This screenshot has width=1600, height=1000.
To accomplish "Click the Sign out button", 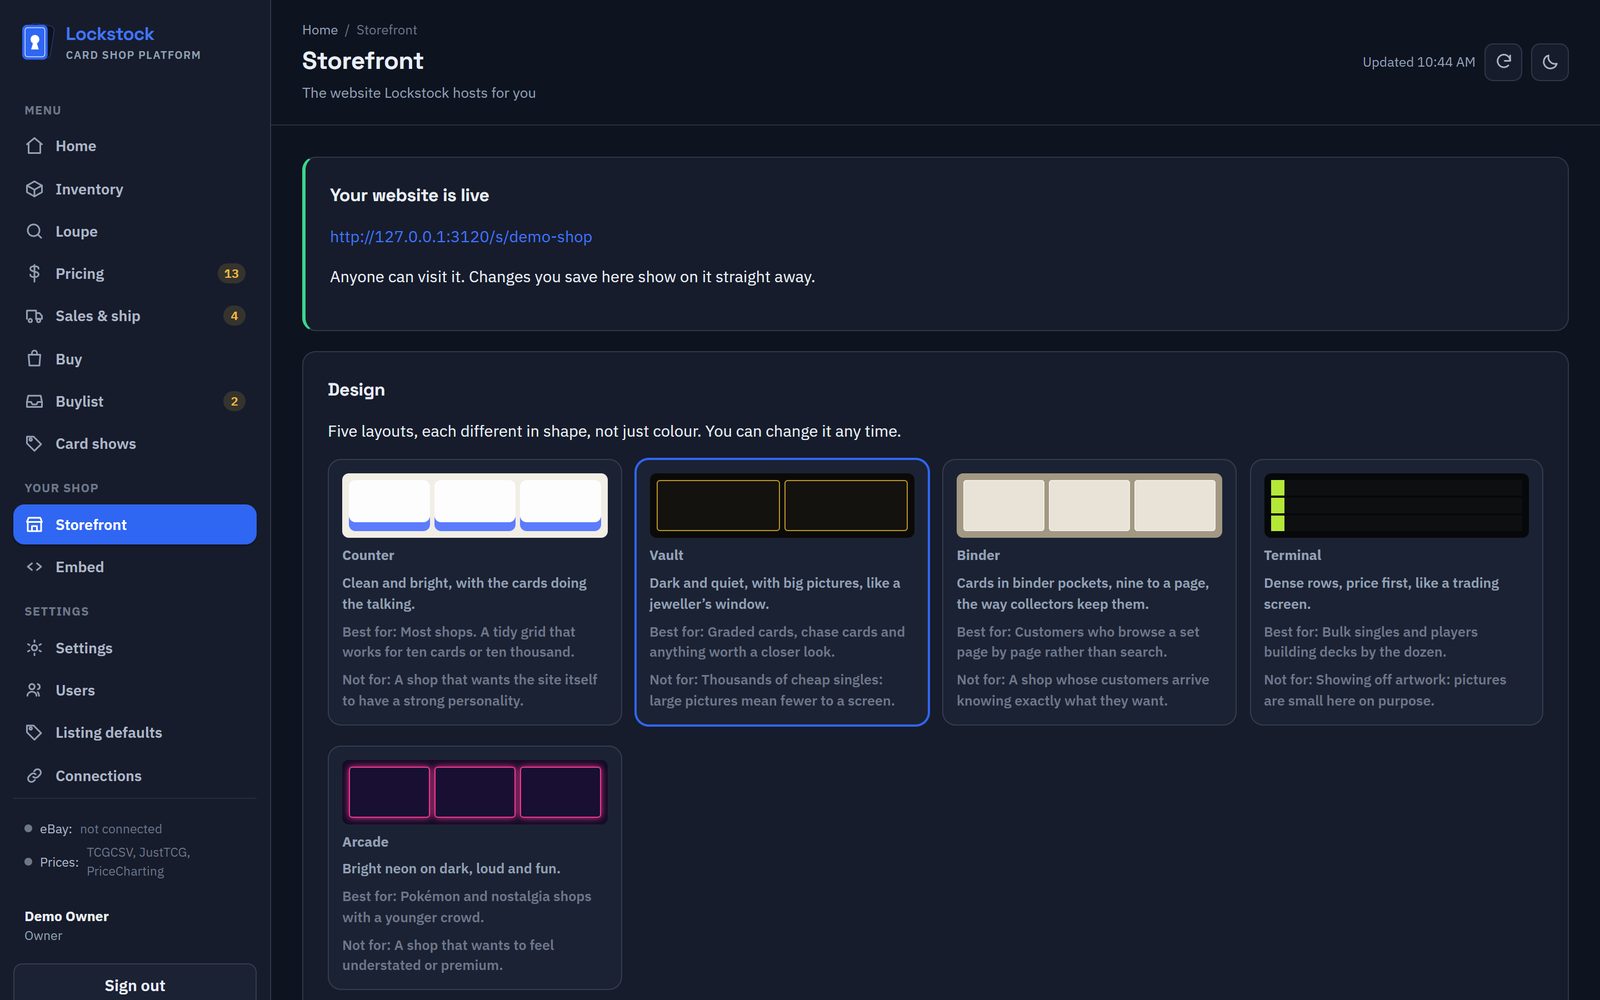I will pos(135,985).
